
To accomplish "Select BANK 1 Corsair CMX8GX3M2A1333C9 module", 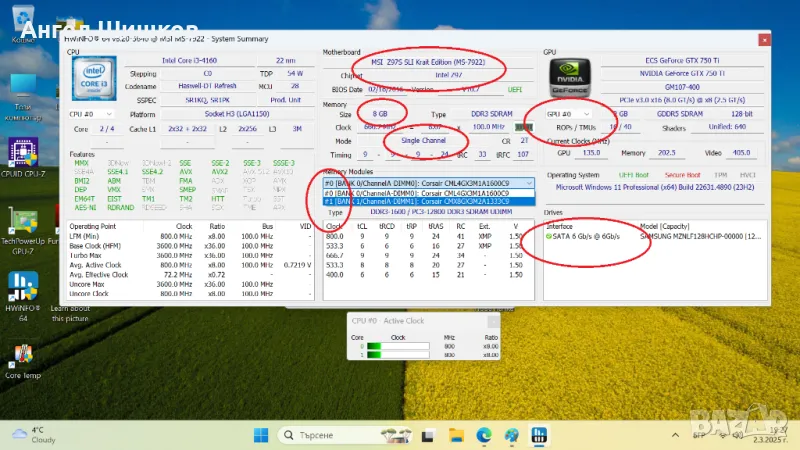I will (x=430, y=202).
